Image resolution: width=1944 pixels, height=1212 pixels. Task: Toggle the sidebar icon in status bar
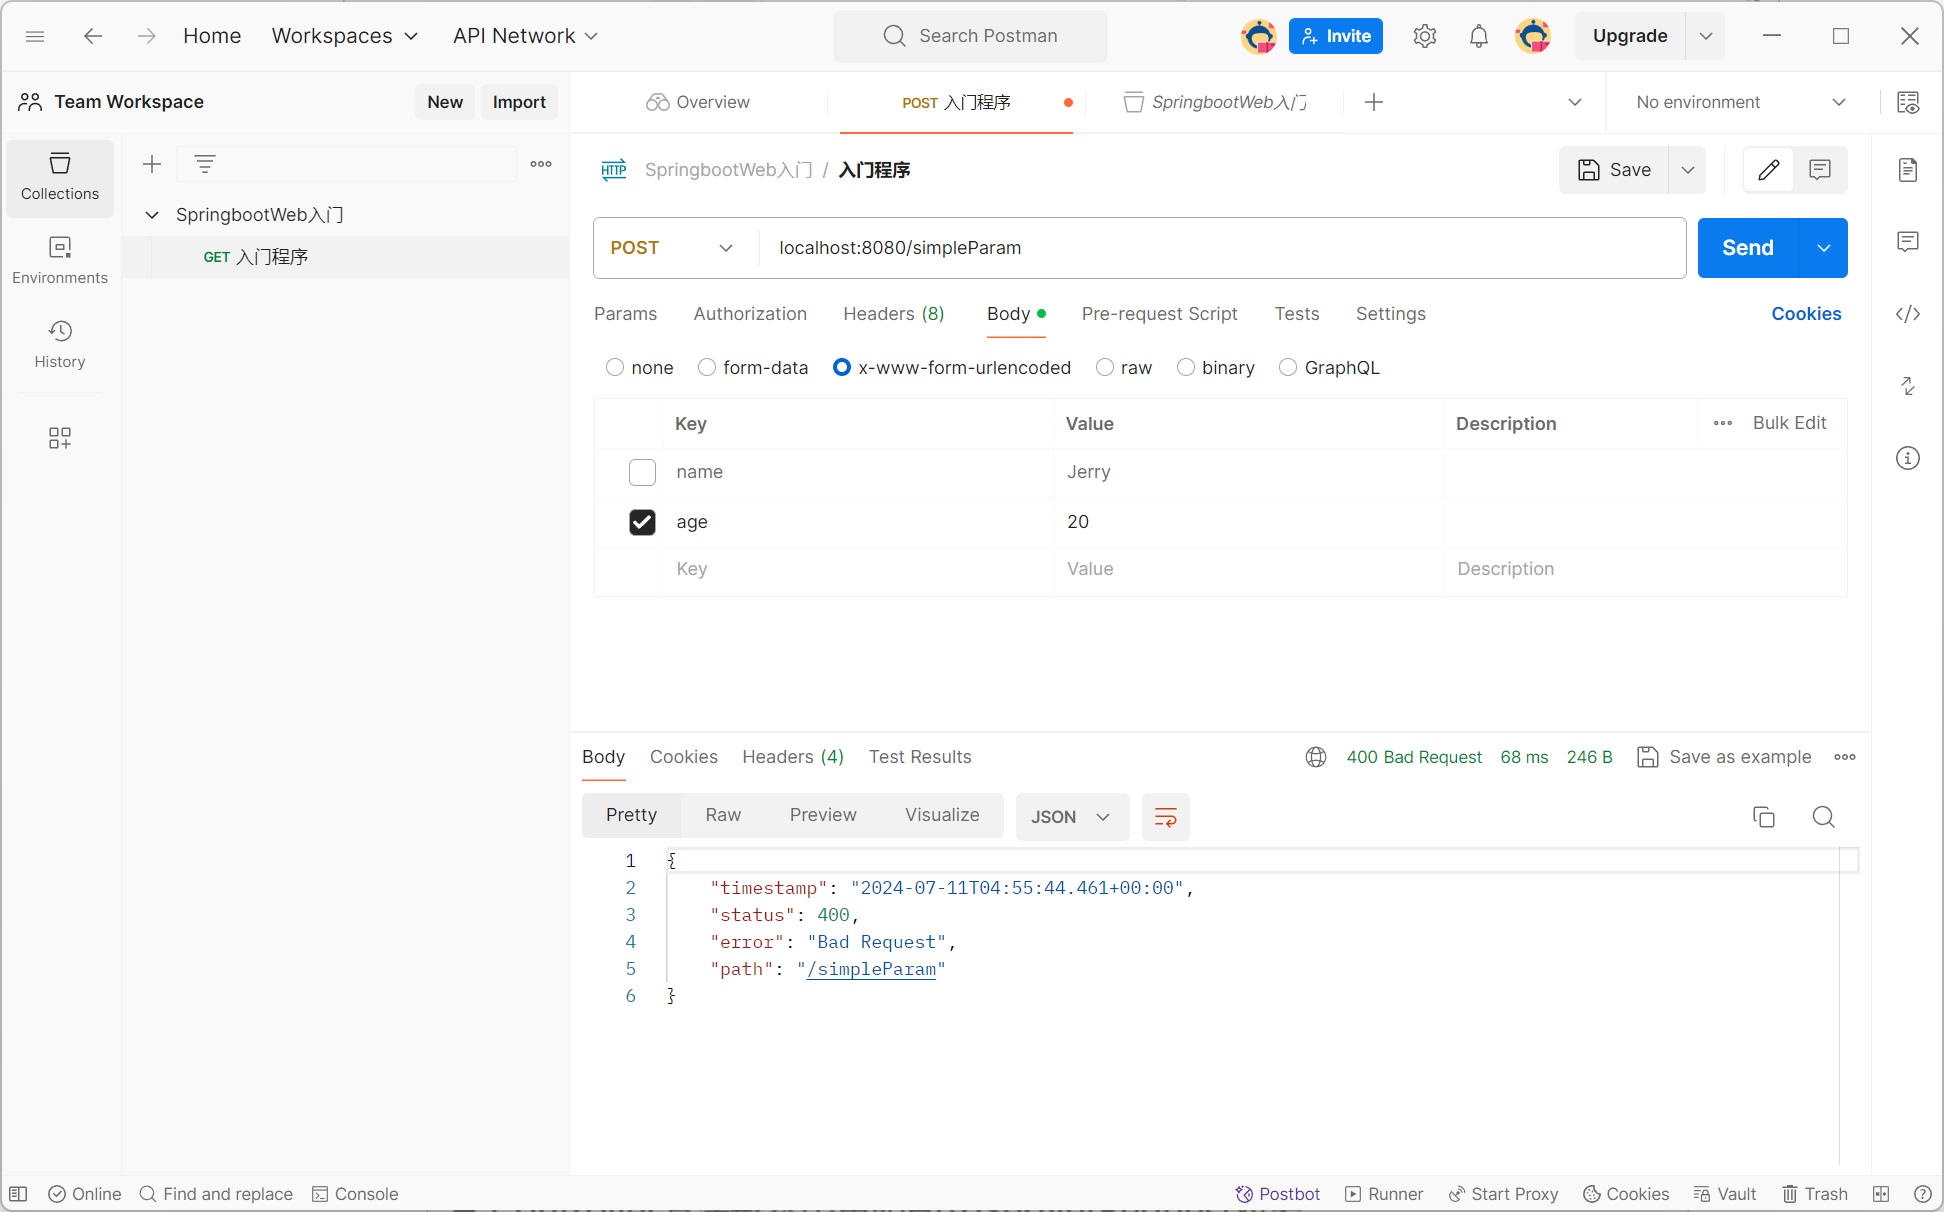[x=18, y=1194]
